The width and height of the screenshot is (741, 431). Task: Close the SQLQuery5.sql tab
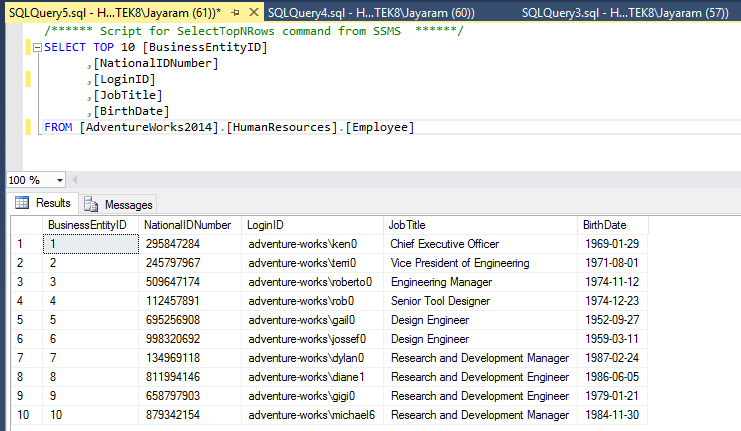[254, 12]
